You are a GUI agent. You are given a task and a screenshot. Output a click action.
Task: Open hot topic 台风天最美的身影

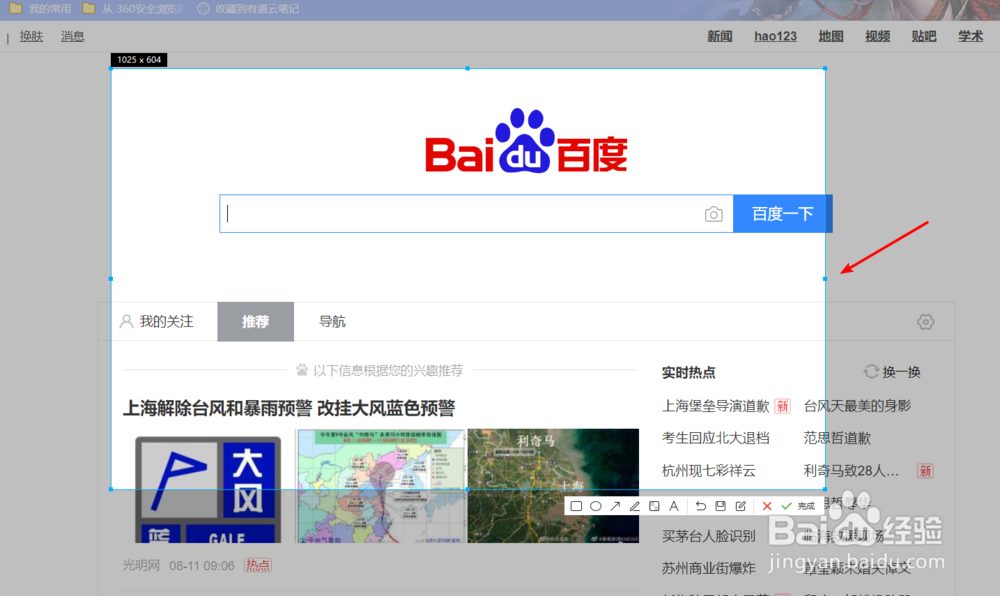pos(857,406)
